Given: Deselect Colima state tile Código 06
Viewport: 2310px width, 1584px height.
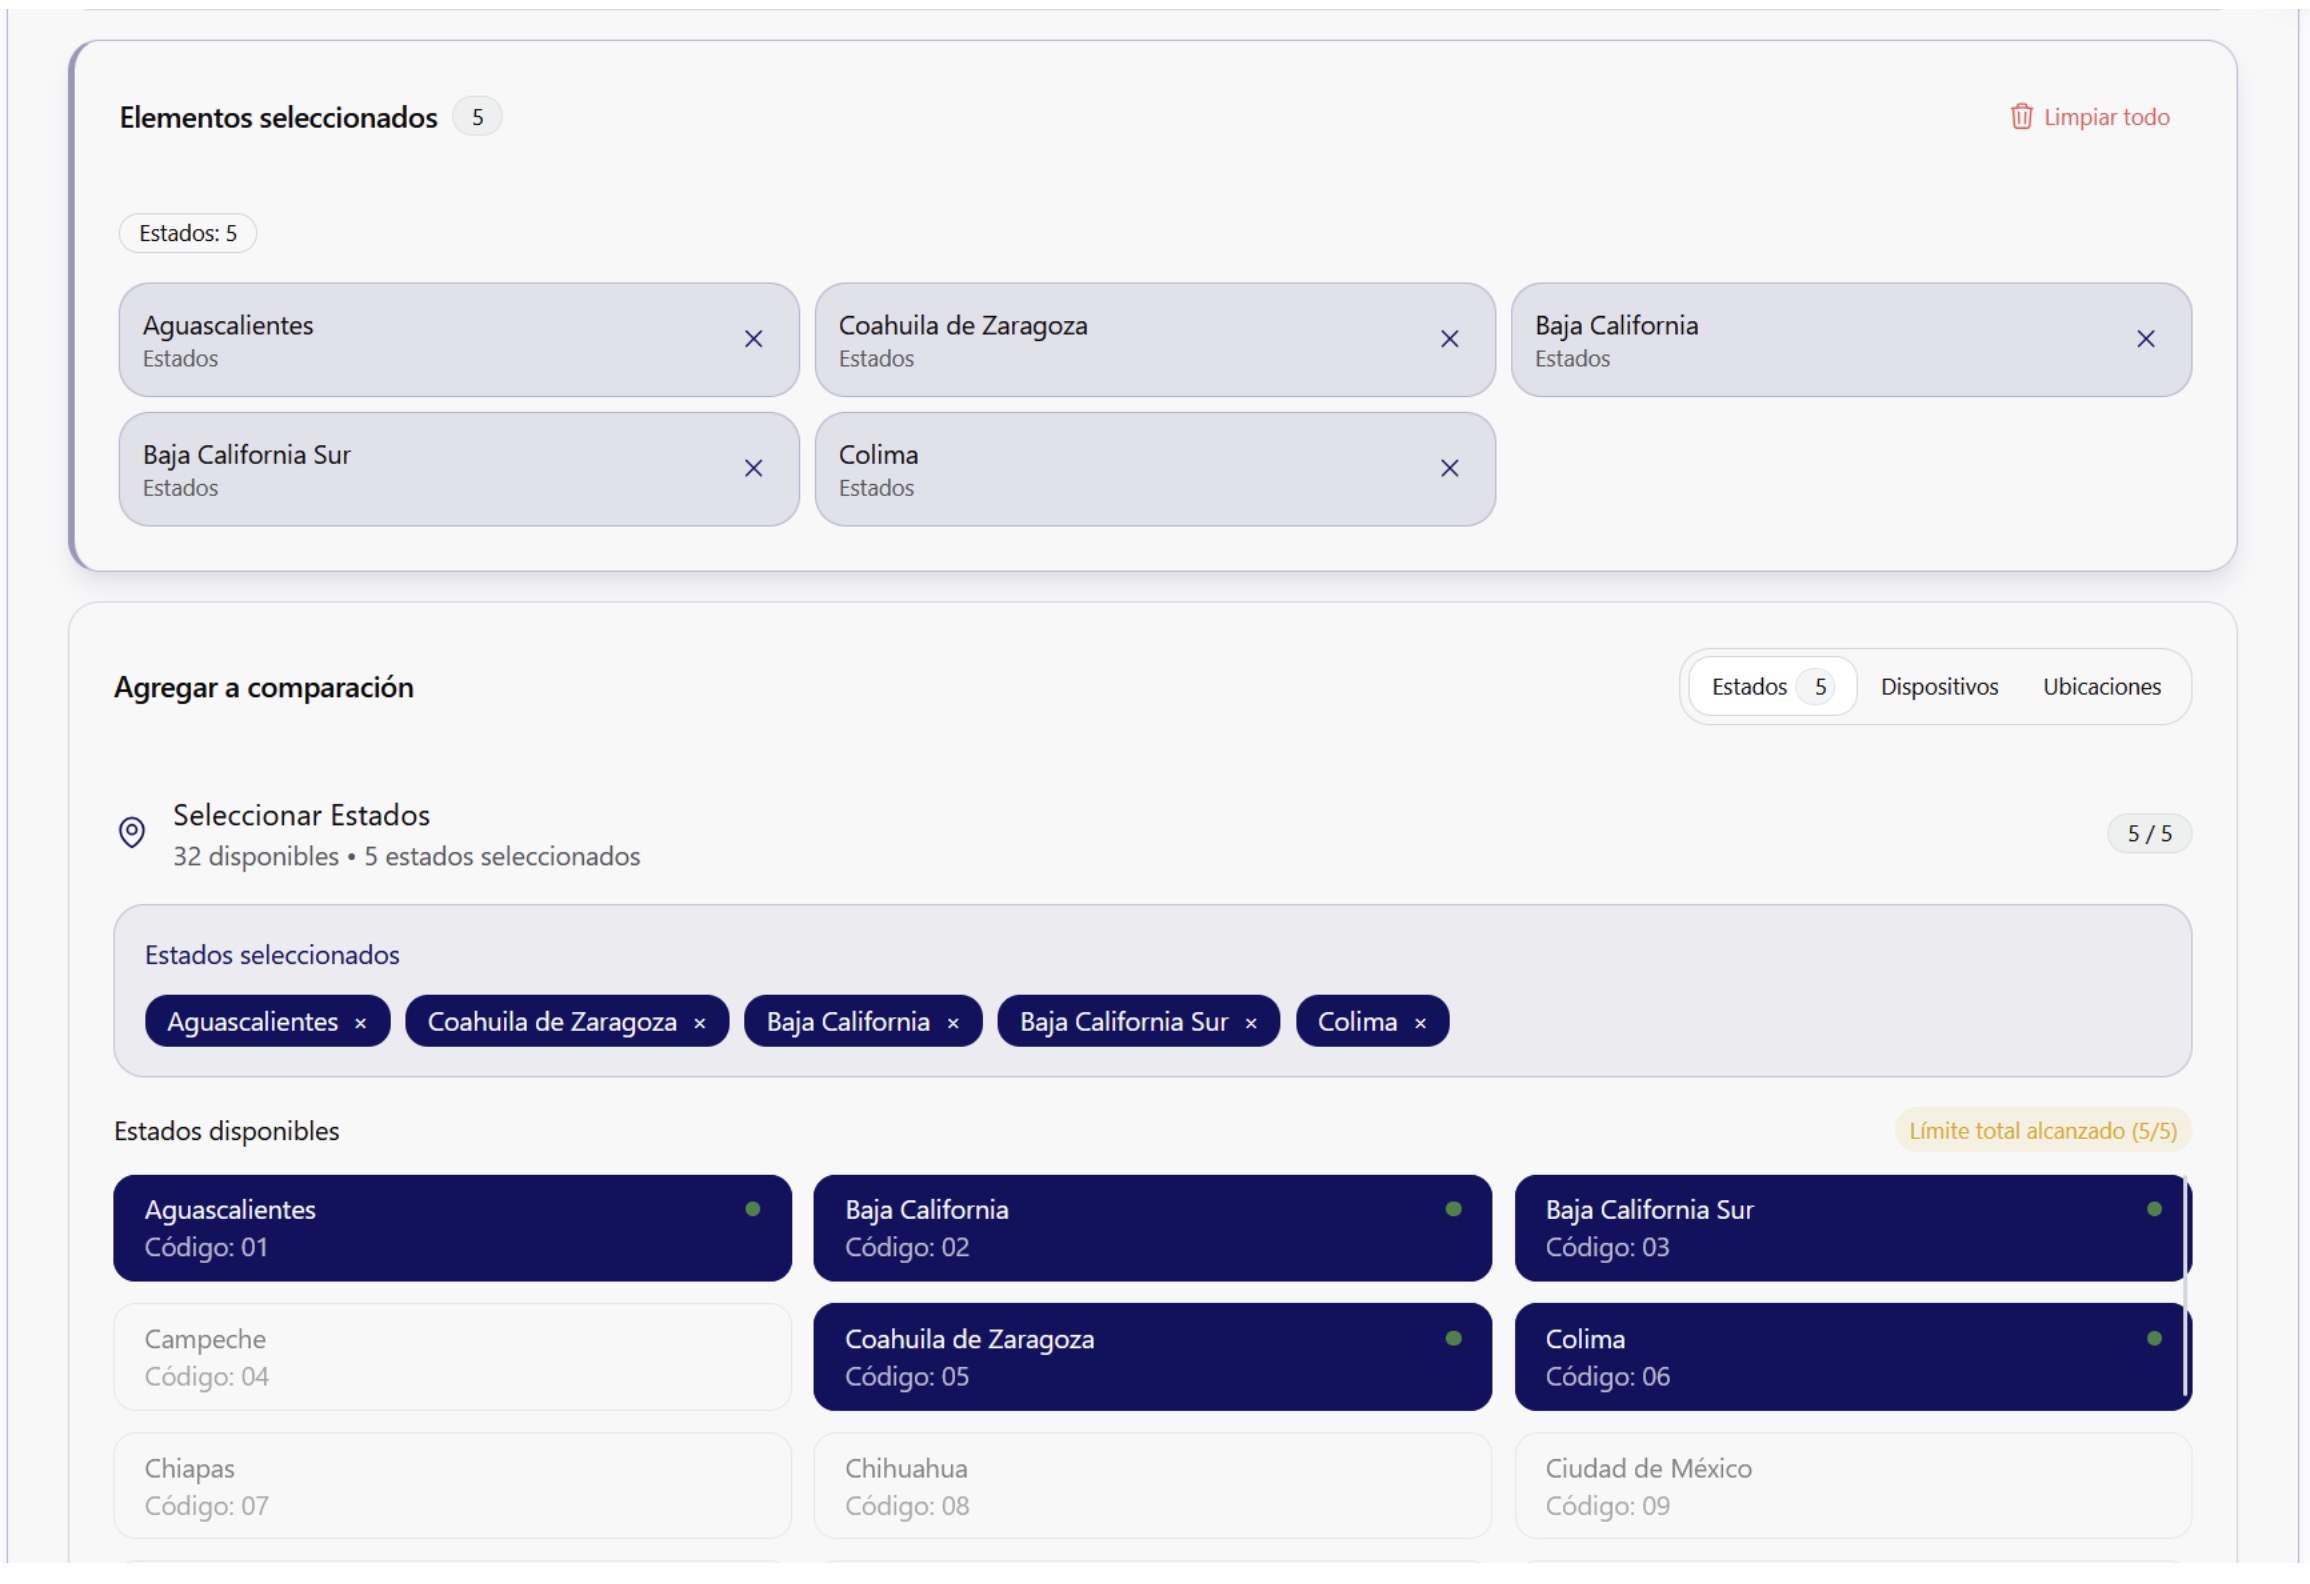Looking at the screenshot, I should click(1848, 1357).
